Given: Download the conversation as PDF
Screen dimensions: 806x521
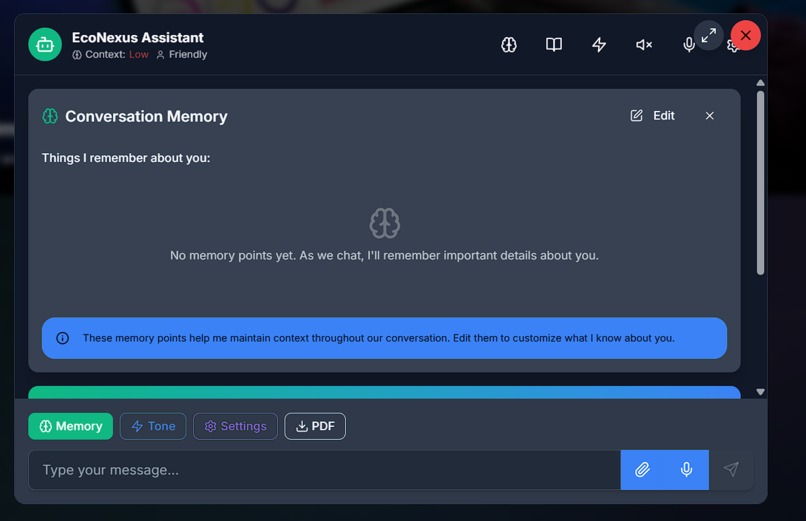Looking at the screenshot, I should click(x=315, y=426).
